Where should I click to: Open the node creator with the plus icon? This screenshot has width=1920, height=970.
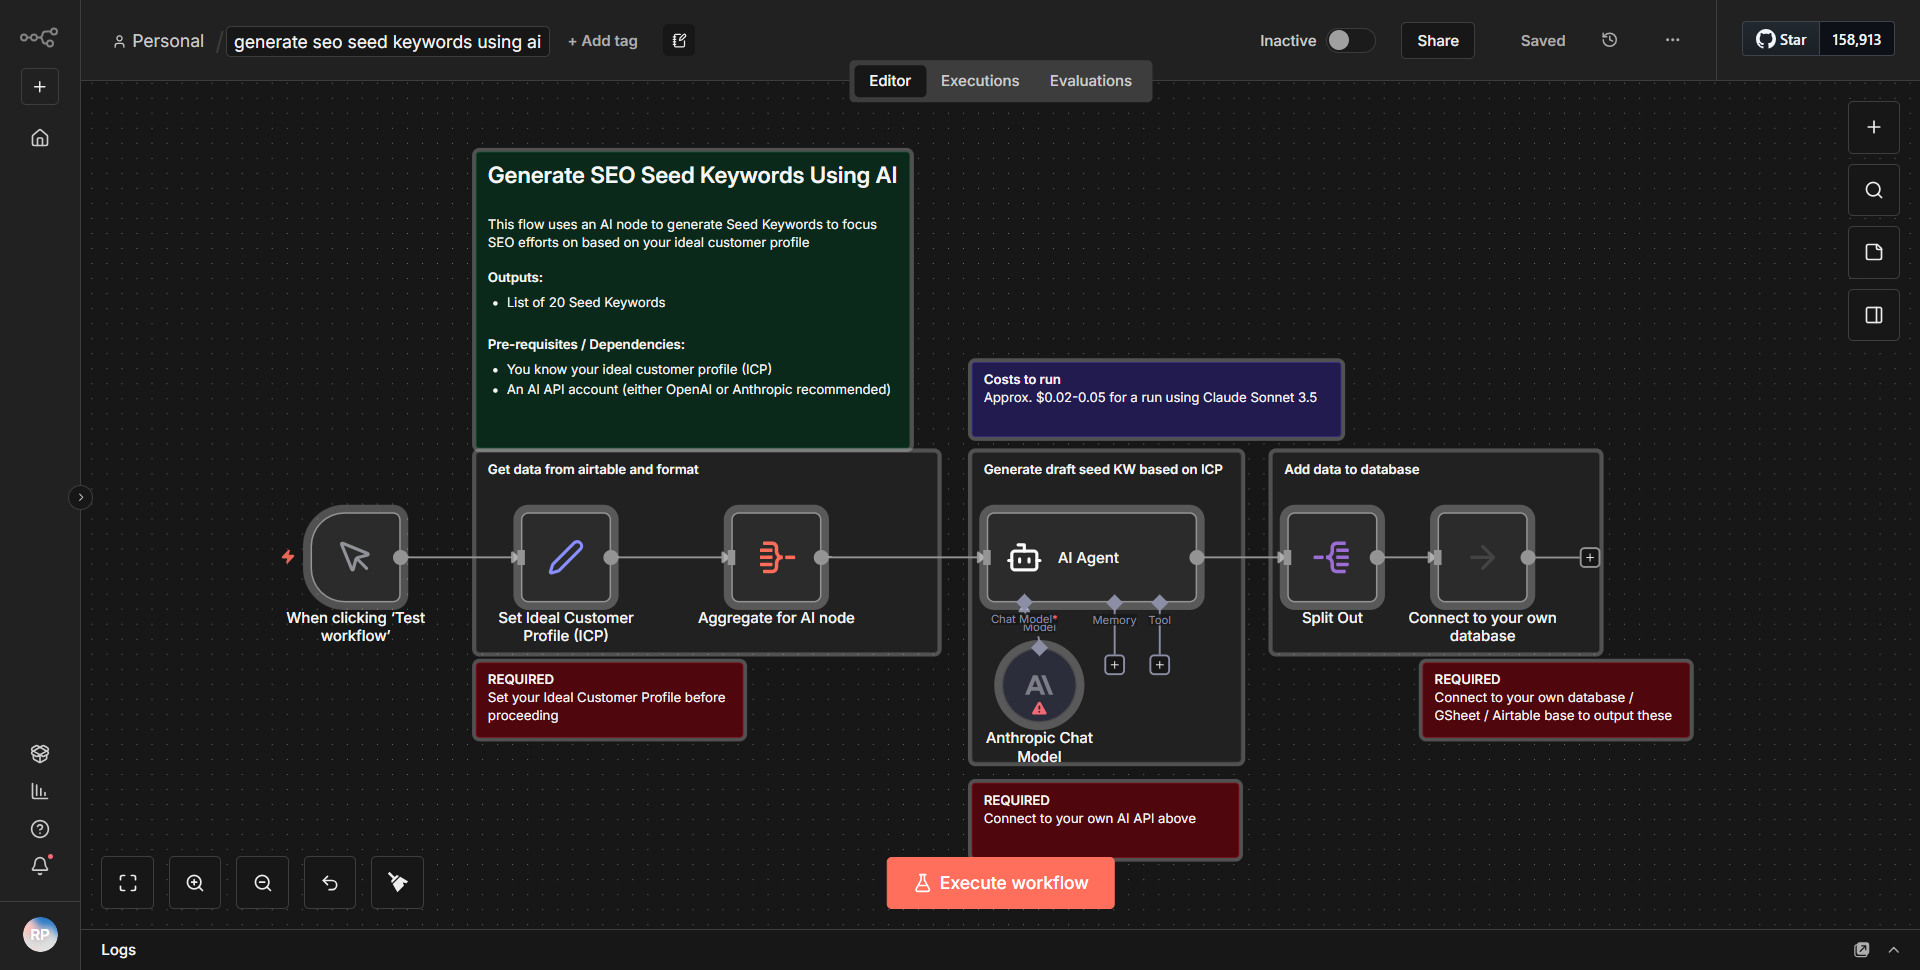(x=1873, y=127)
